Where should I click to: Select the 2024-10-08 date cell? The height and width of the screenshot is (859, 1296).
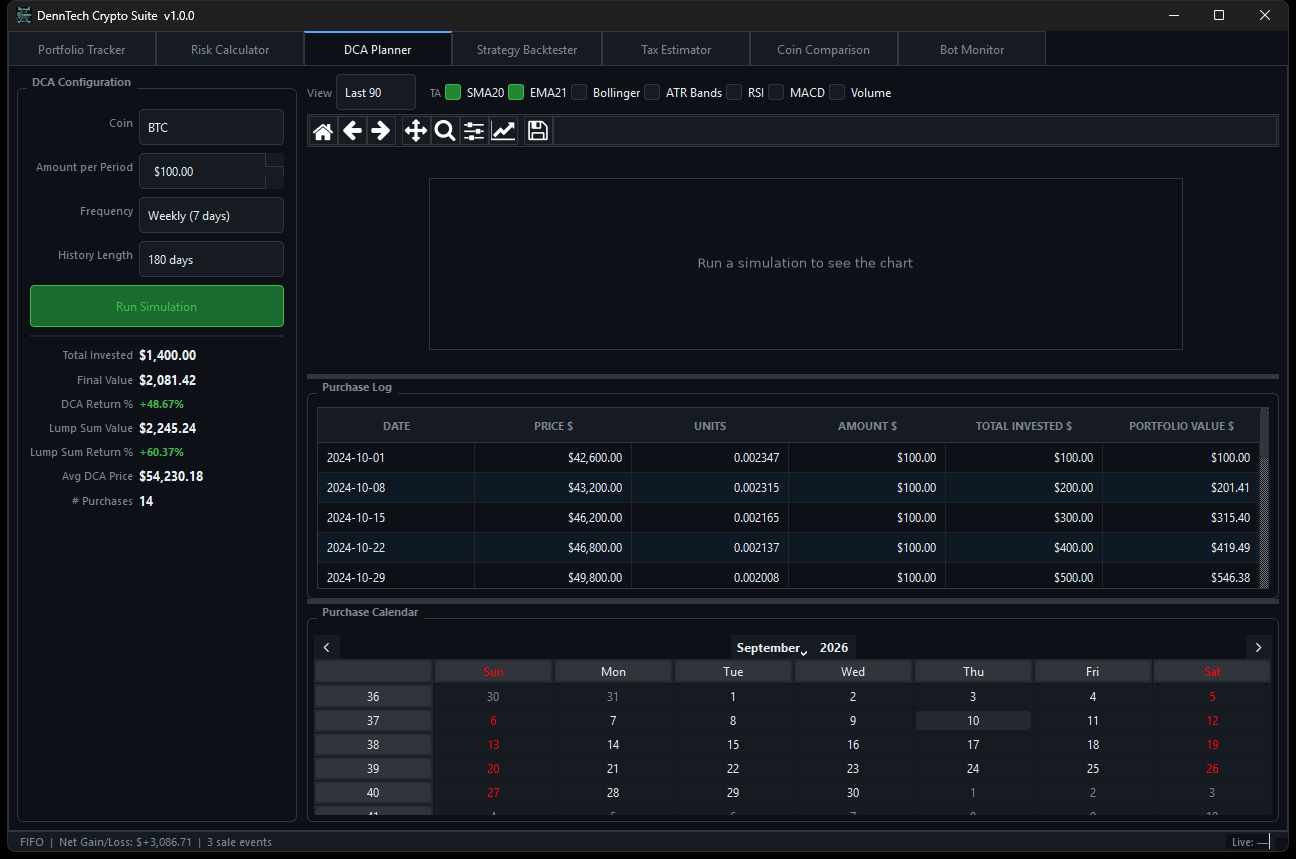tap(396, 488)
